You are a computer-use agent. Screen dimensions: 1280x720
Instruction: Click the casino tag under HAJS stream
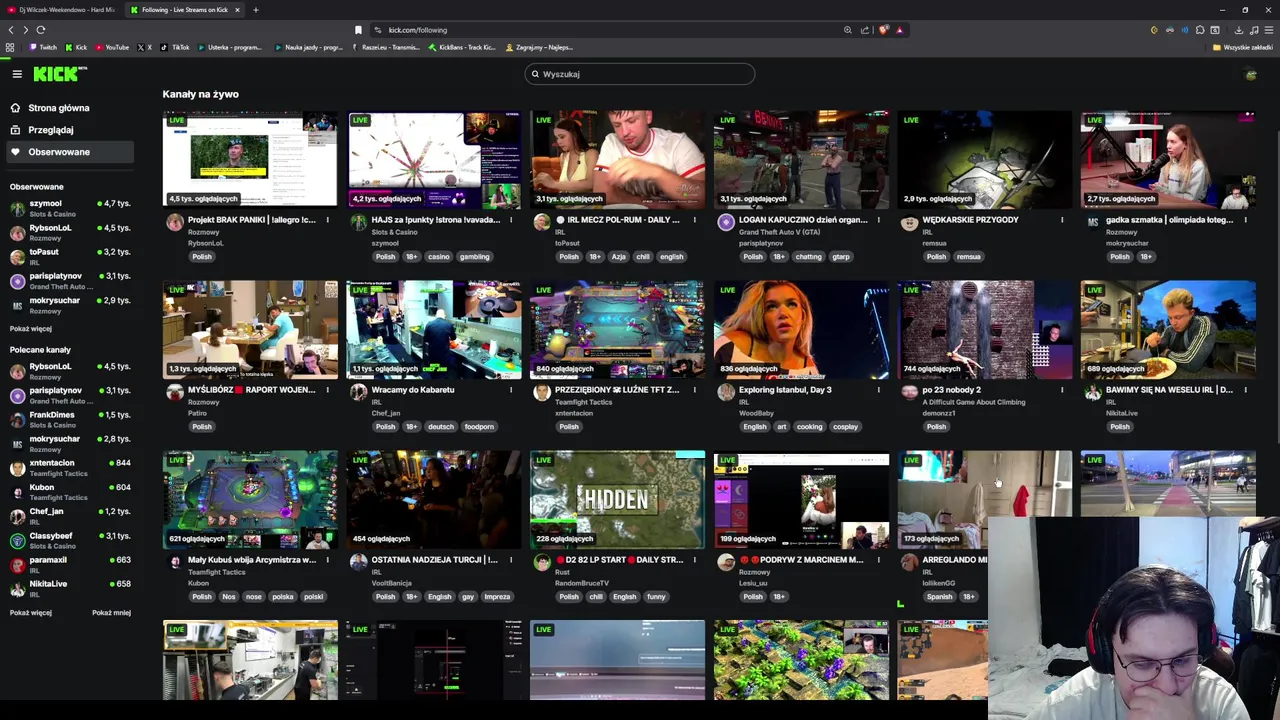pos(439,256)
